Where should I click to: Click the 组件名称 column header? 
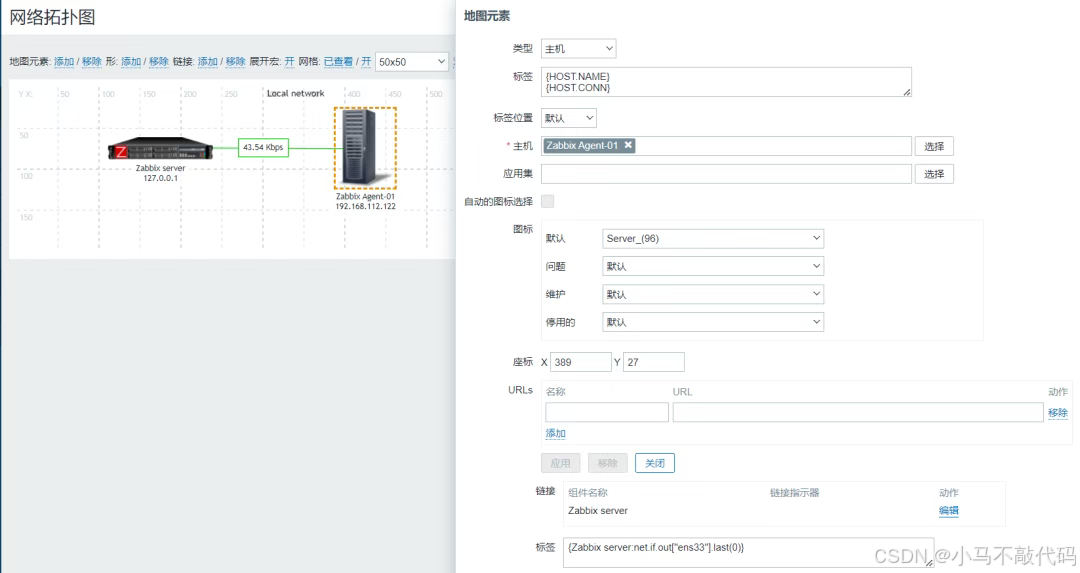click(588, 492)
